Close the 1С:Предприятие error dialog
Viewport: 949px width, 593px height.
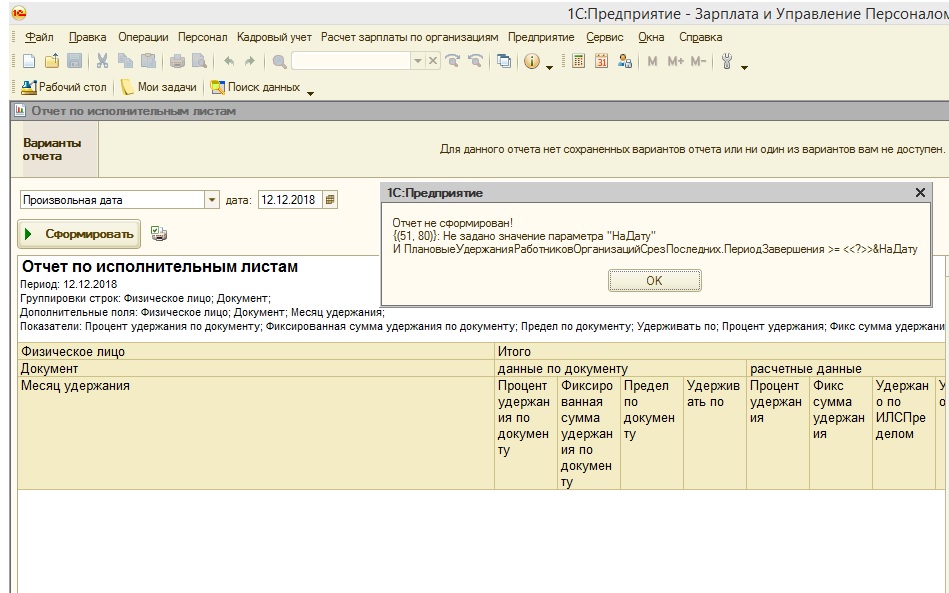pos(920,192)
